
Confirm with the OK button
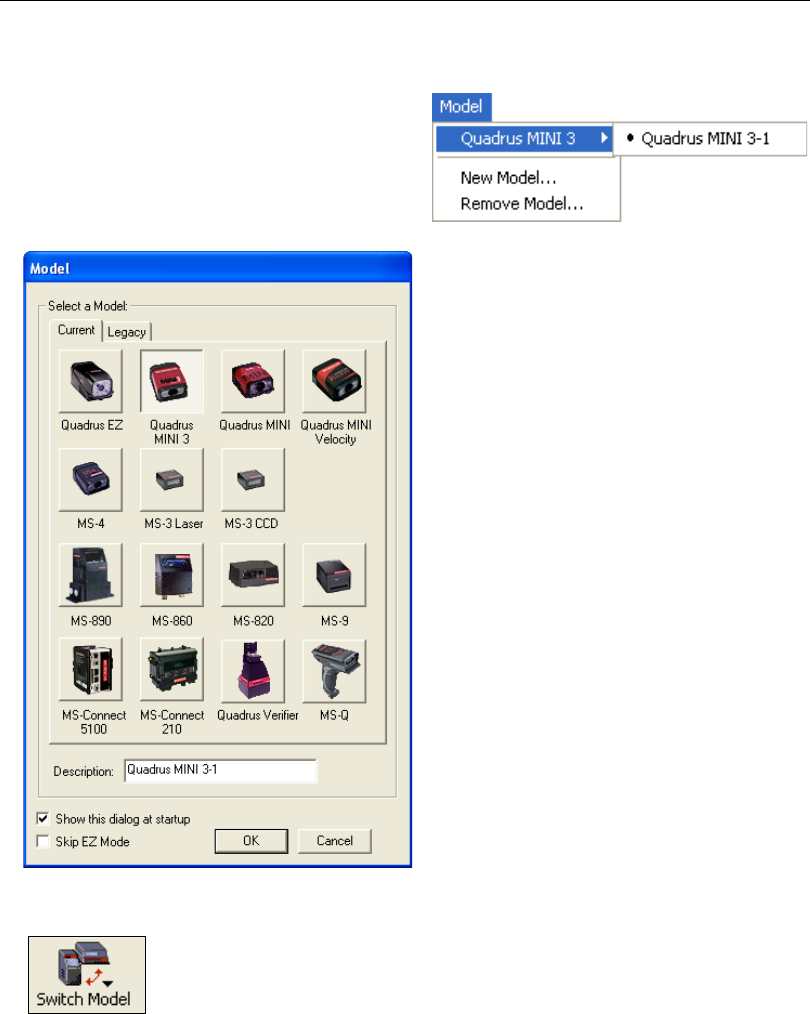(251, 841)
